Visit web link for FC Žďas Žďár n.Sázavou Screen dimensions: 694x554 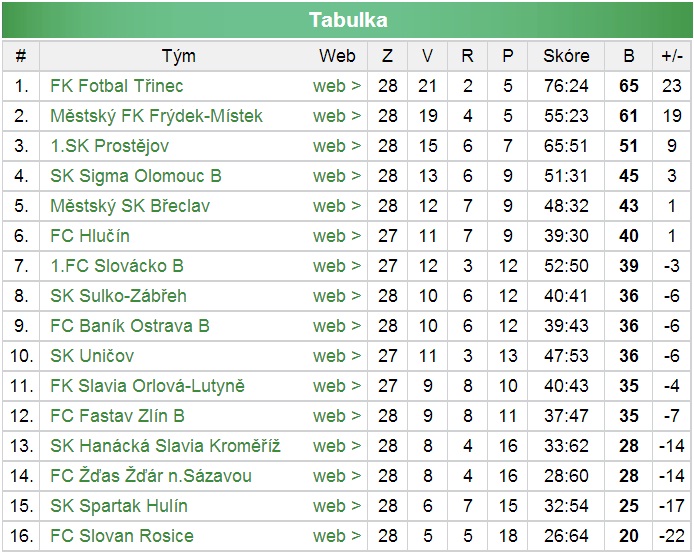point(337,476)
